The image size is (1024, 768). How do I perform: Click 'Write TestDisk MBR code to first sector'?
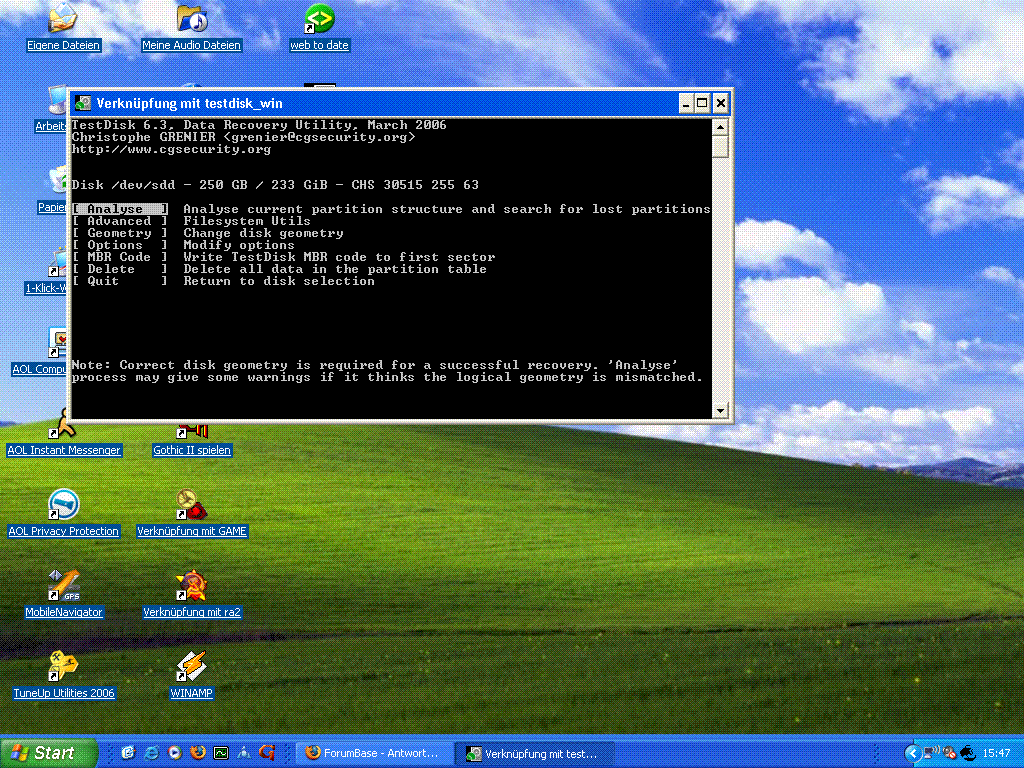coord(339,257)
